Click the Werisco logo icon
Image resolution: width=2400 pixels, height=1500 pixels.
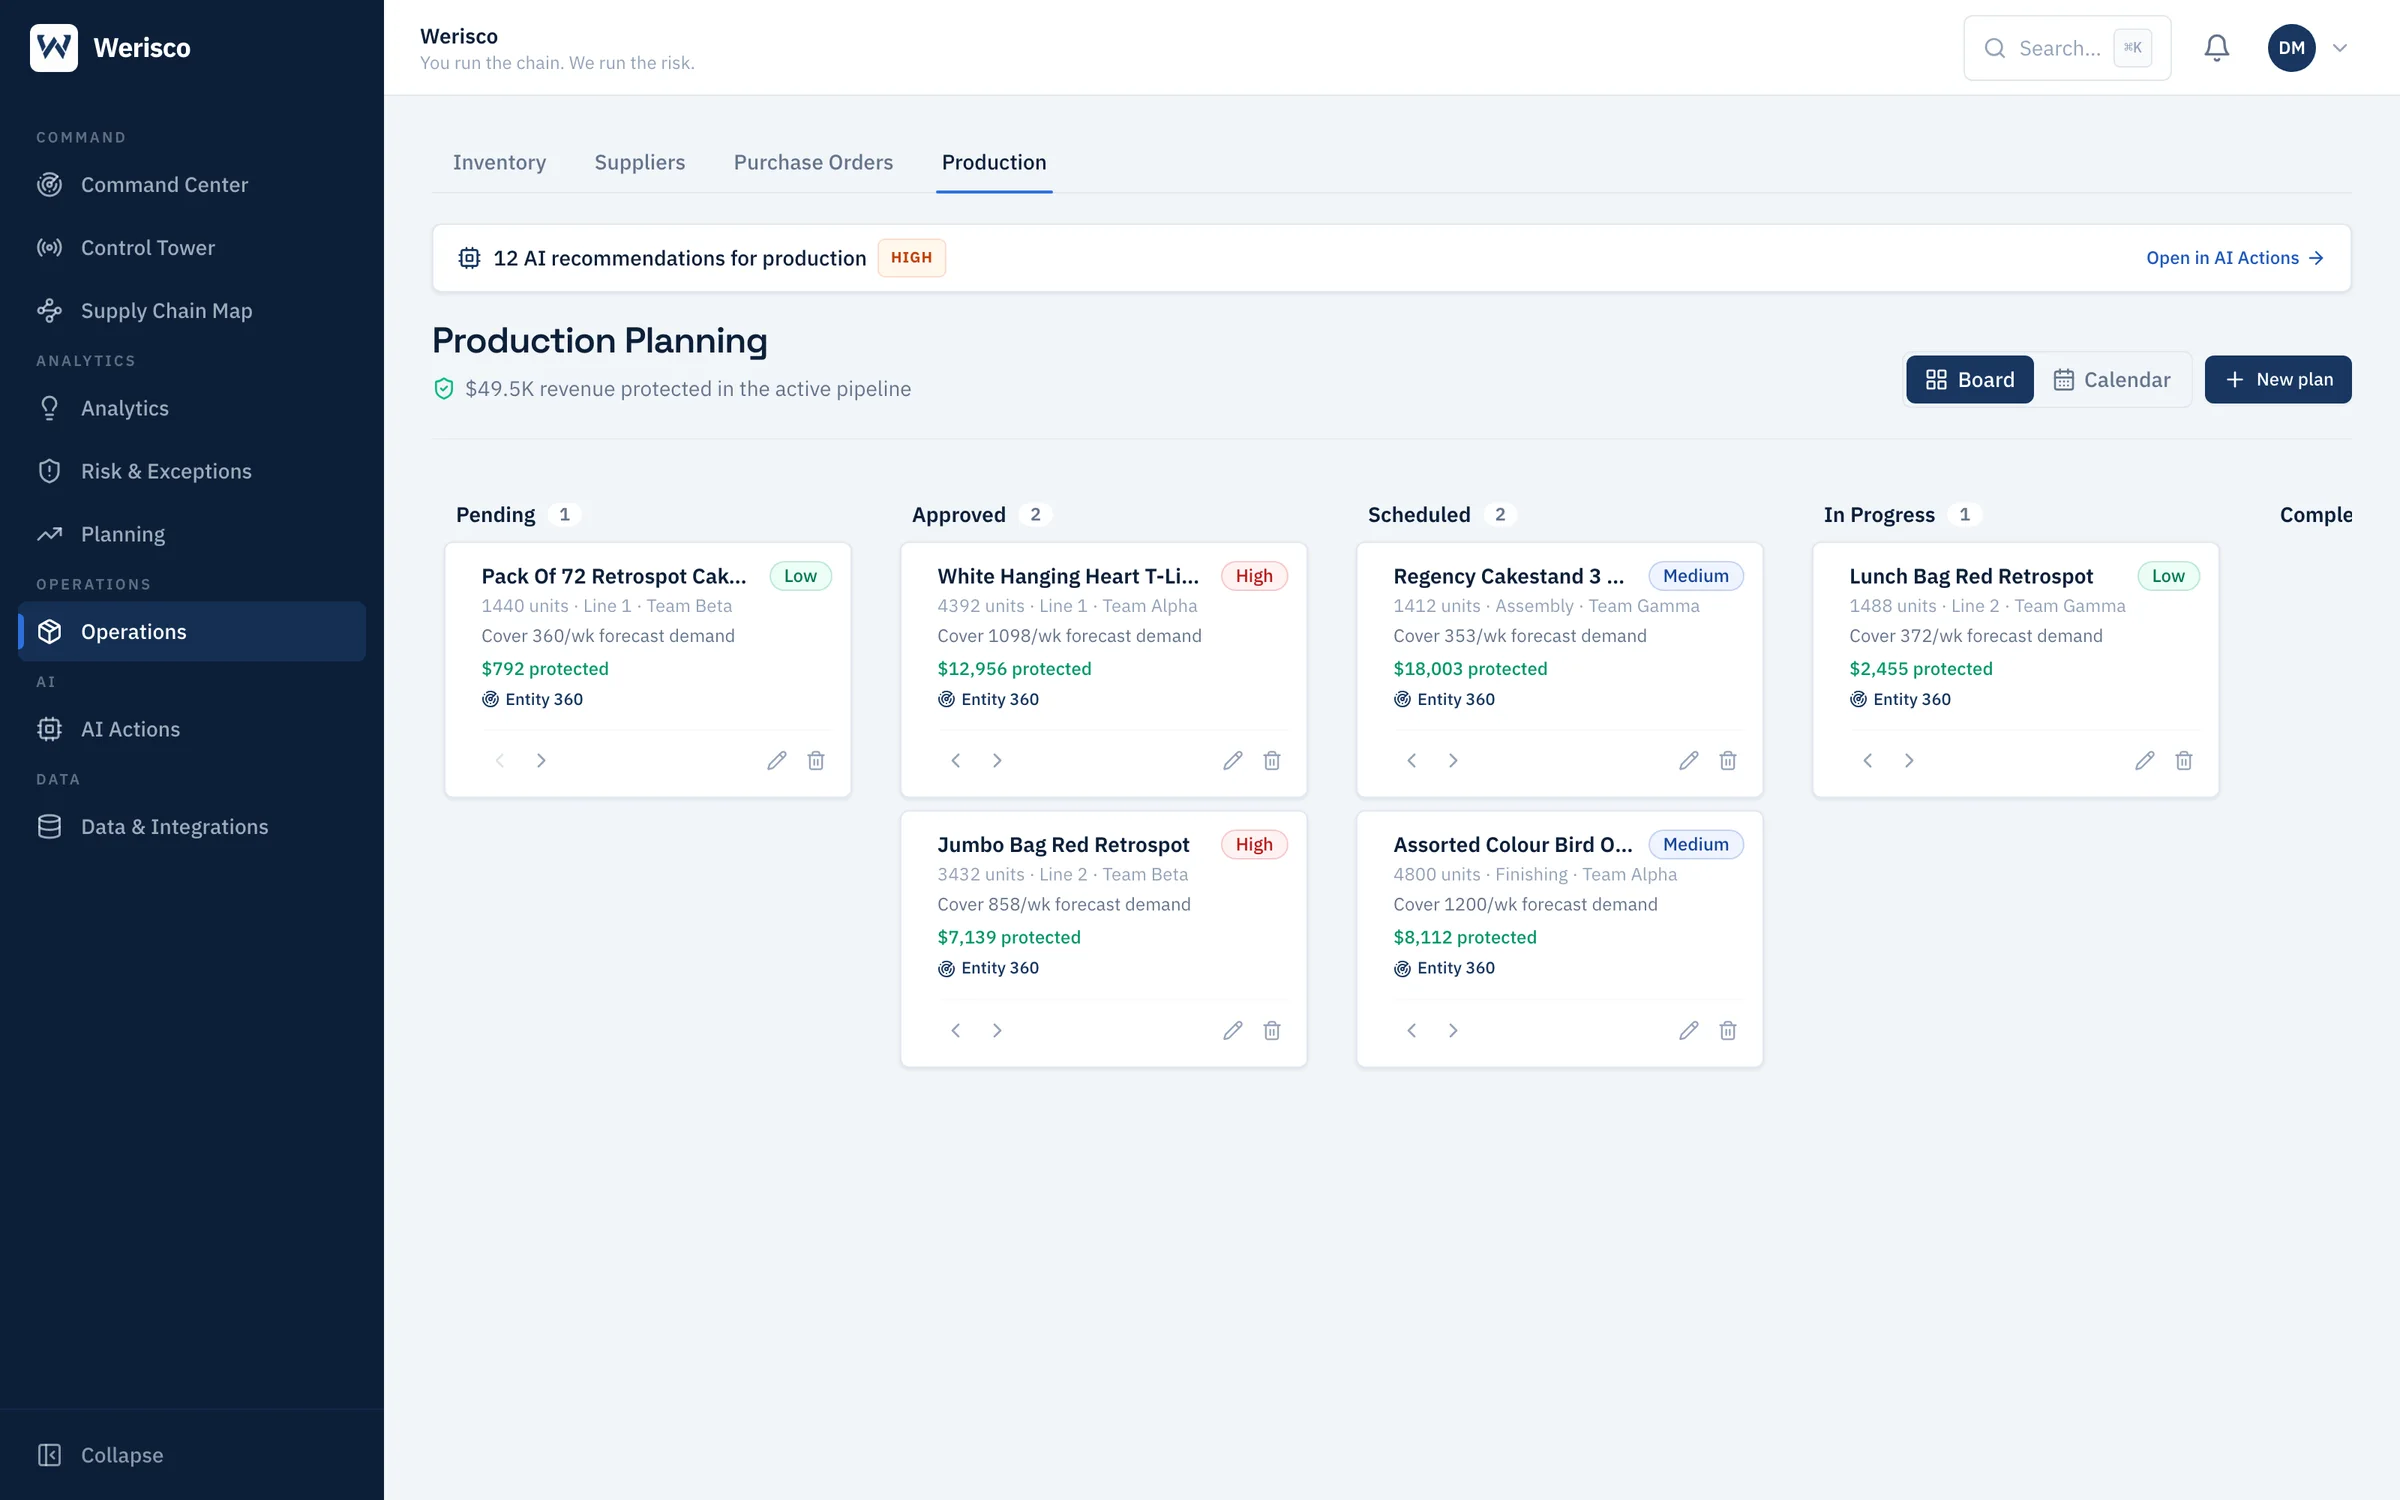click(x=54, y=48)
